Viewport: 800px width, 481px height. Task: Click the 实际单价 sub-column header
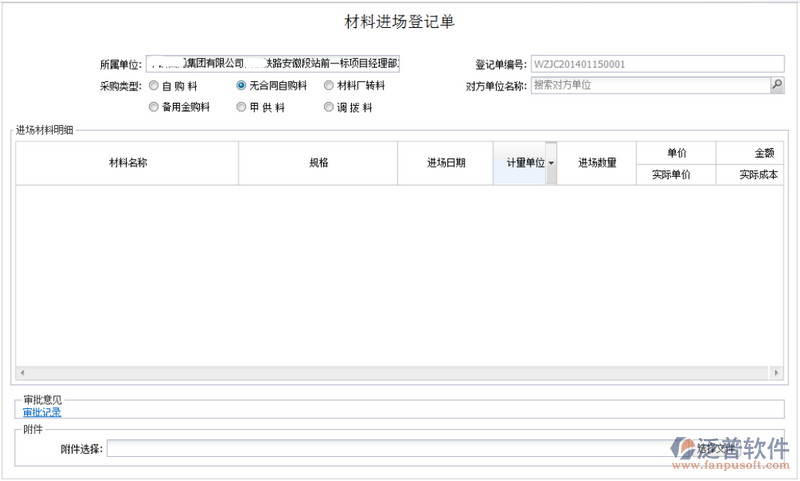pyautogui.click(x=677, y=174)
